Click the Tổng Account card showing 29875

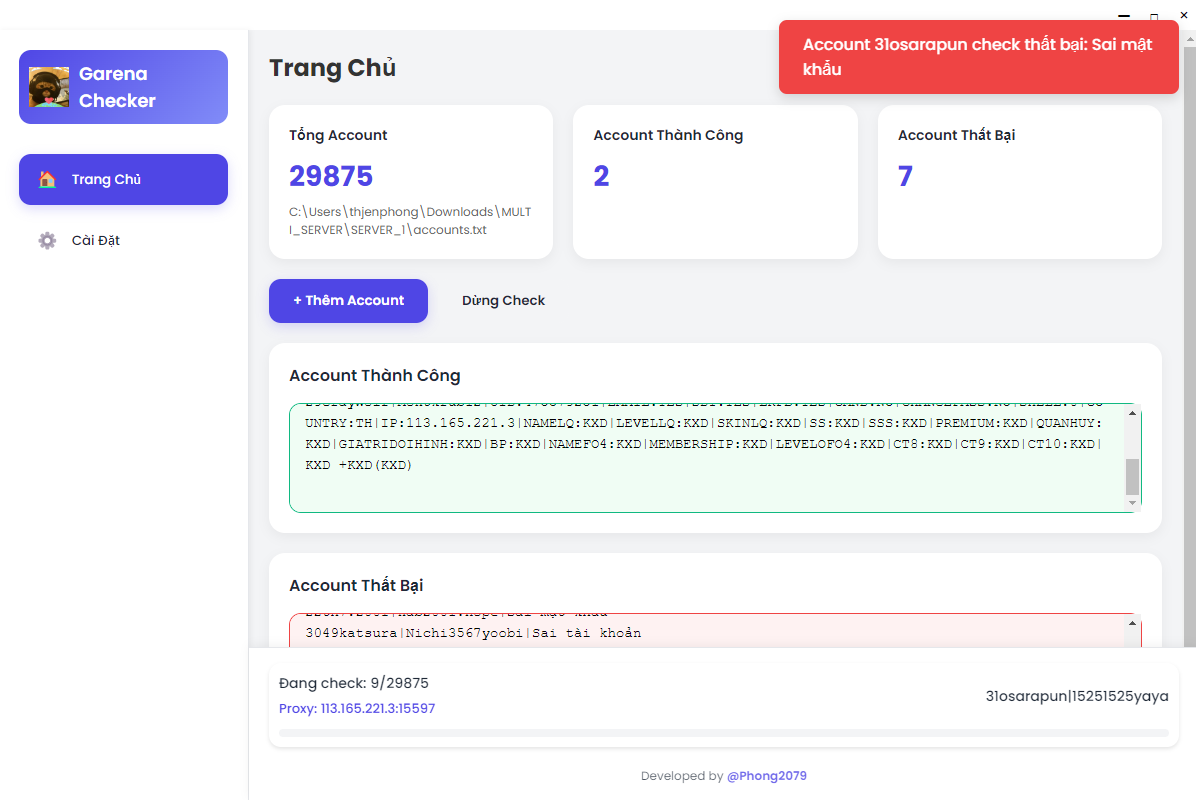pyautogui.click(x=411, y=182)
